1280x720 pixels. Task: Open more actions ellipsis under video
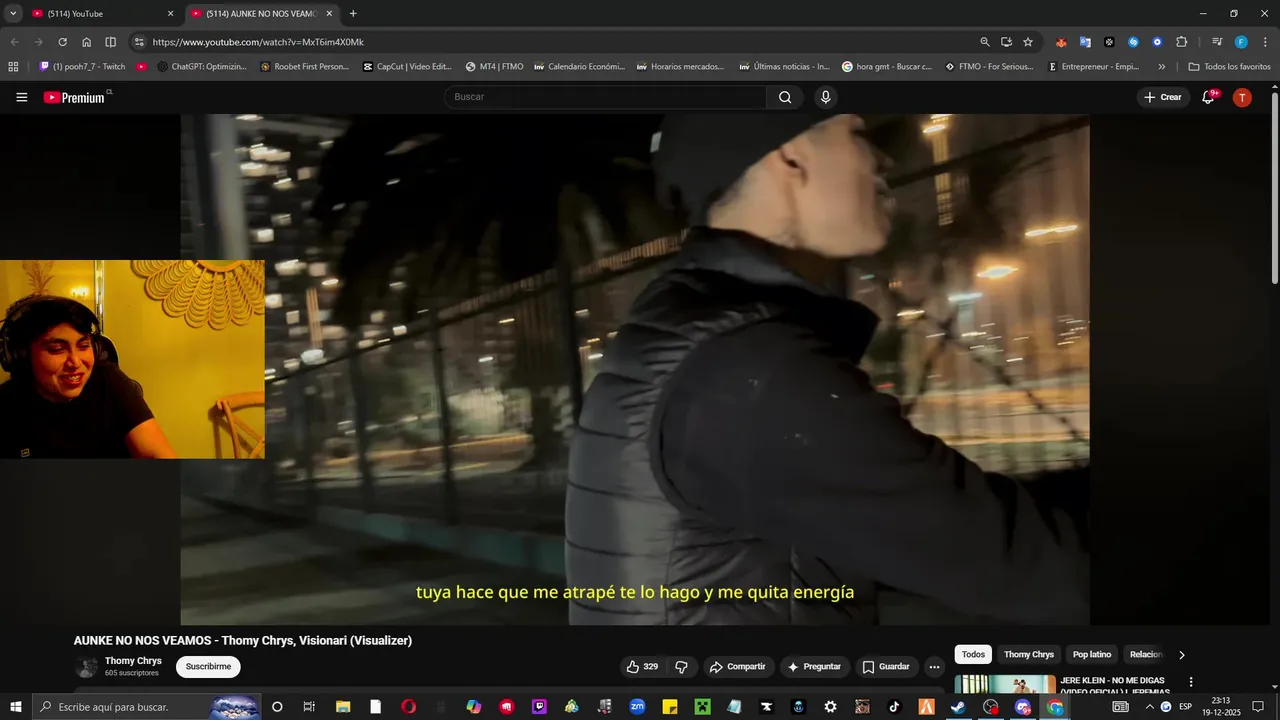tap(934, 667)
